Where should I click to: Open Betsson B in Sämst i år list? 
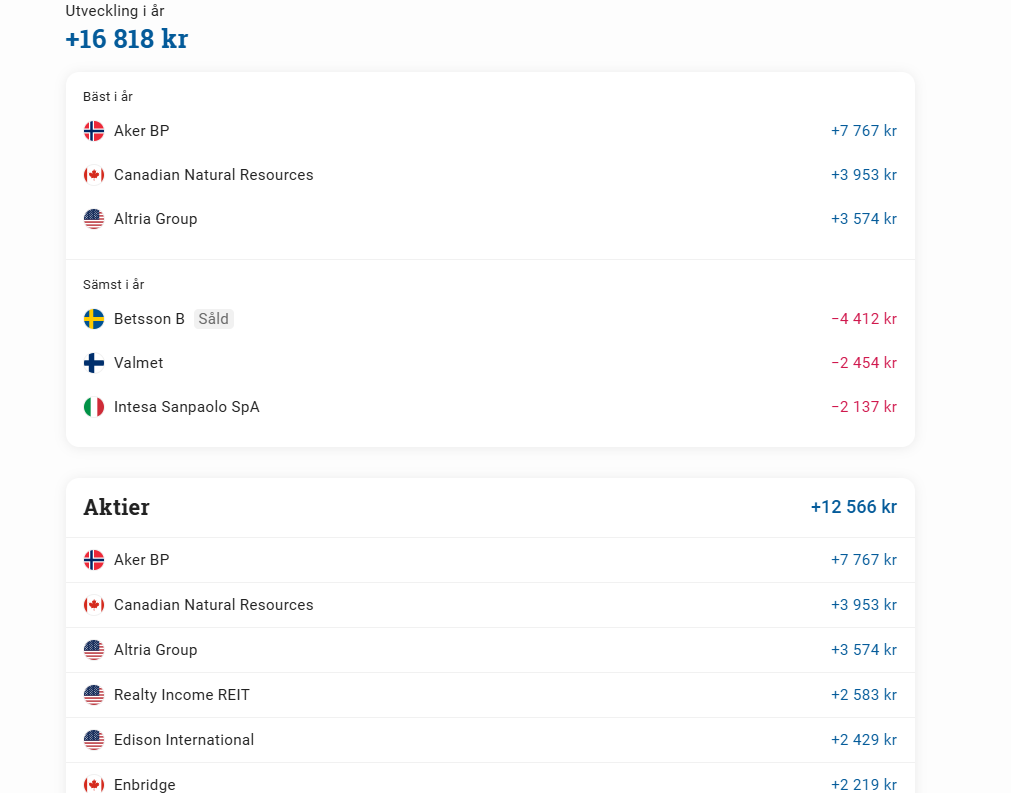pyautogui.click(x=149, y=318)
